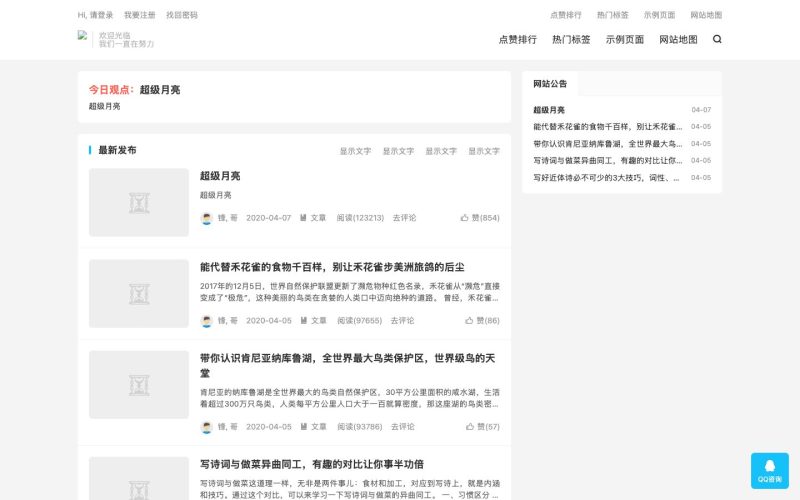Click the 我要注册 link at top

tap(139, 15)
